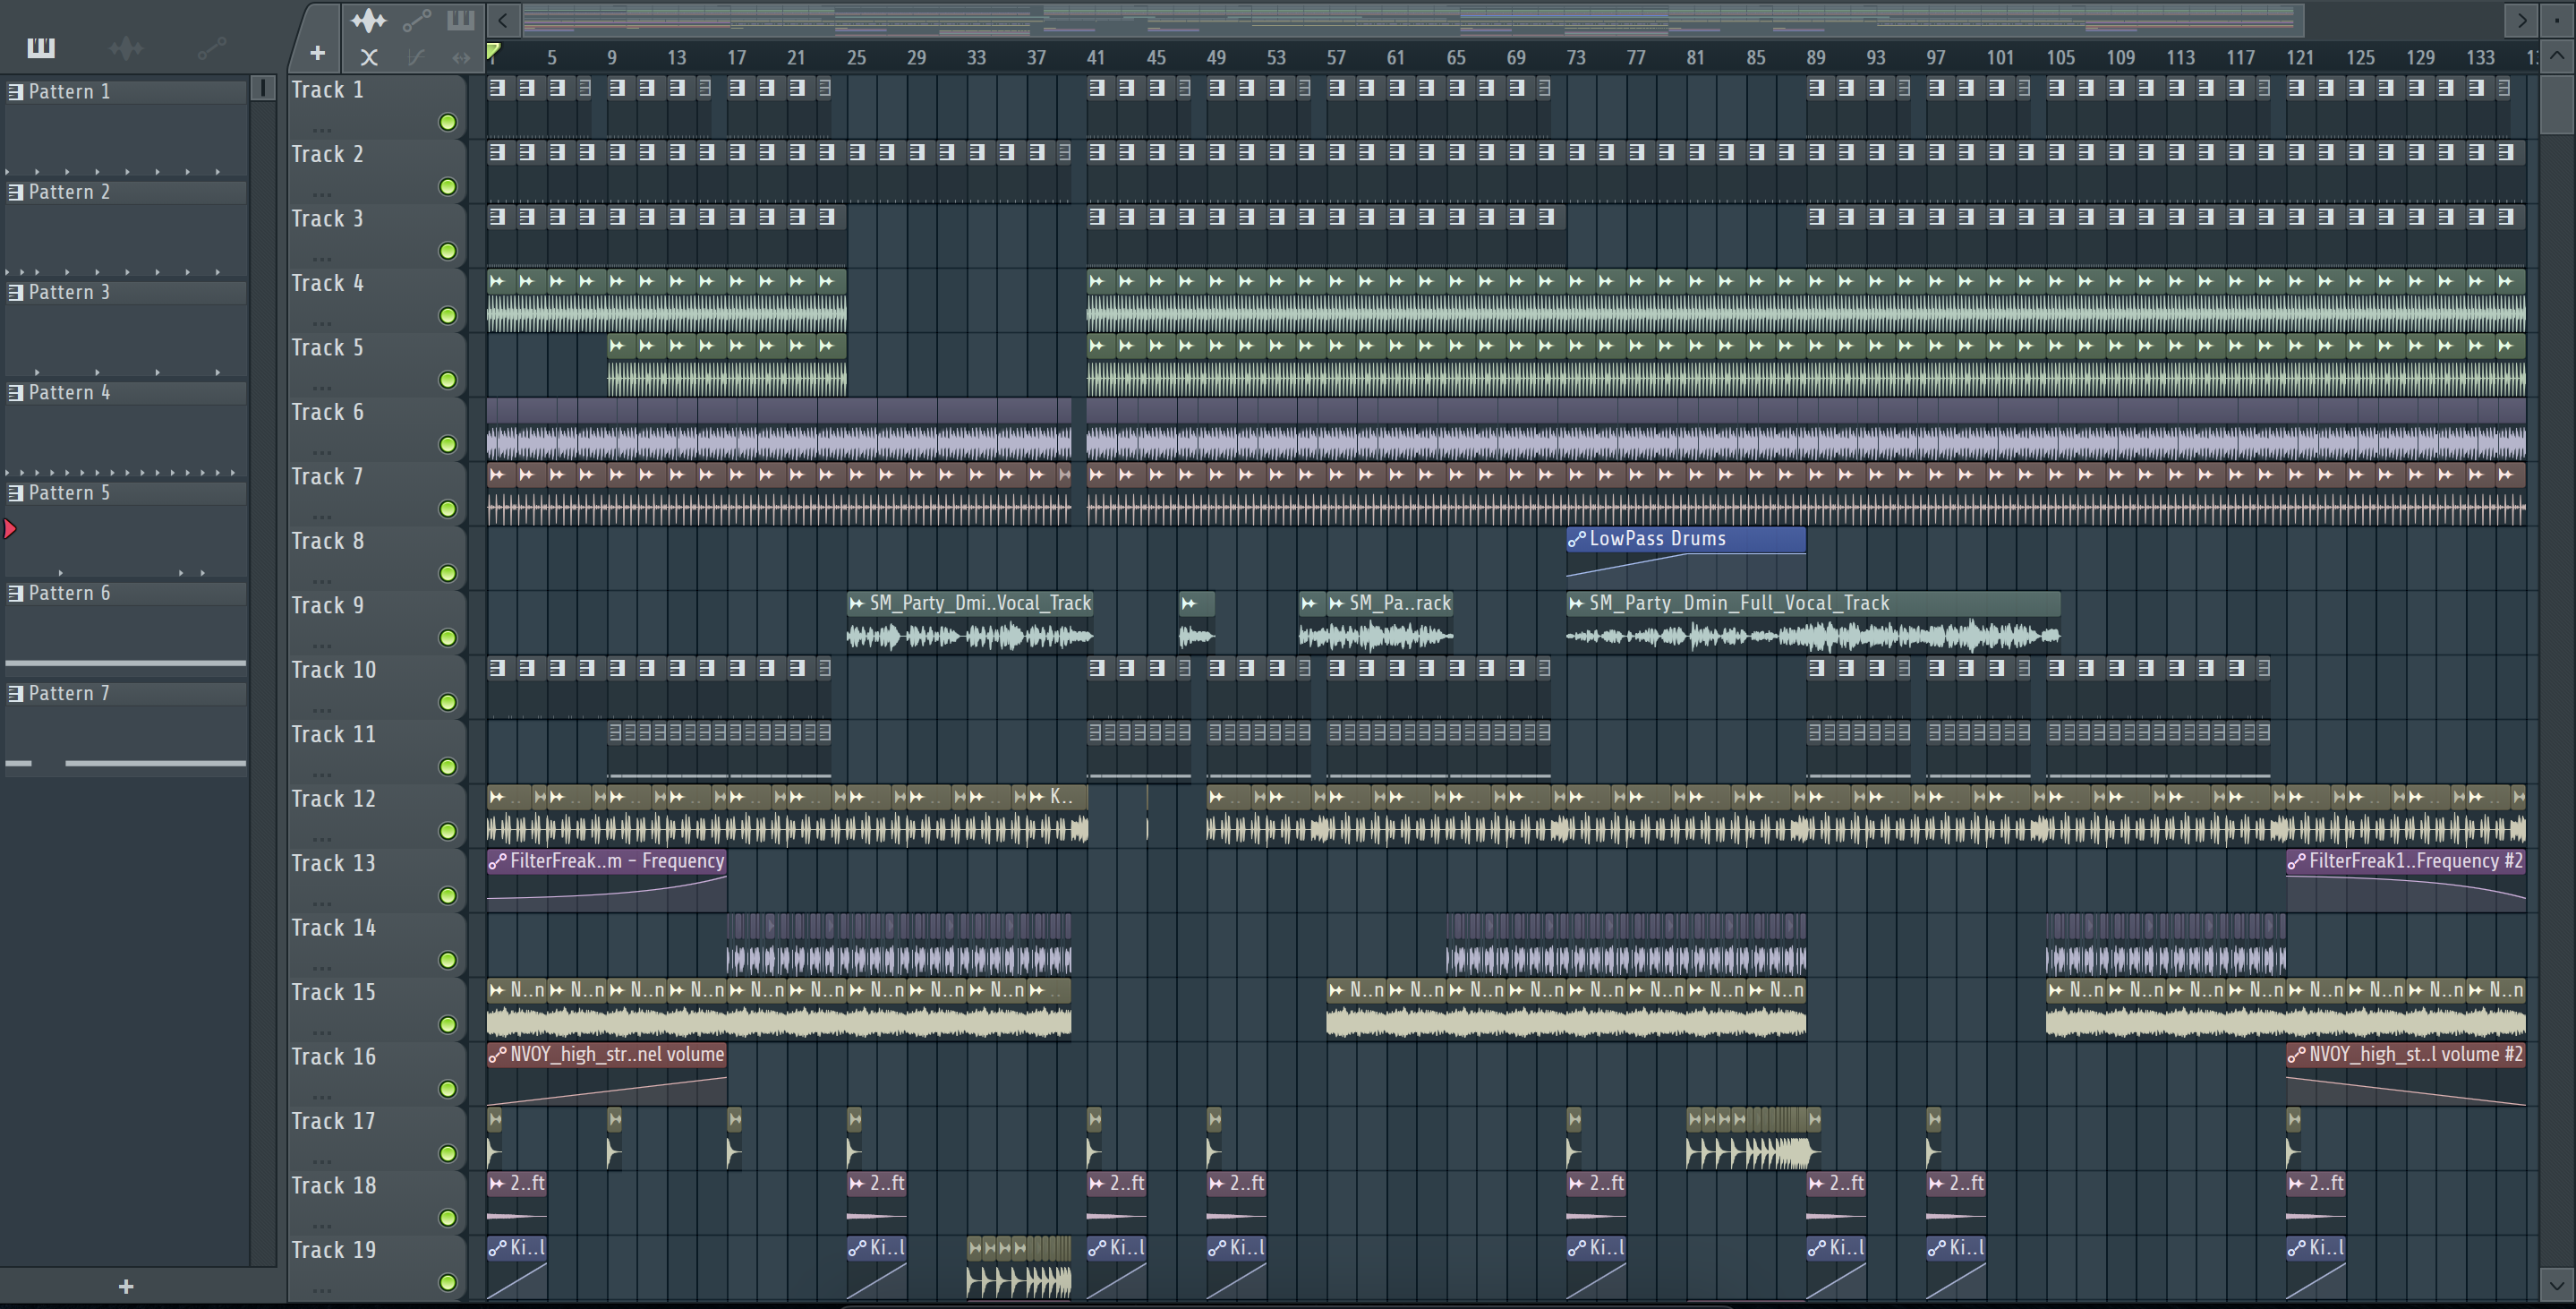This screenshot has height=1309, width=2576.
Task: Mute Track 1 using green light
Action: 448,122
